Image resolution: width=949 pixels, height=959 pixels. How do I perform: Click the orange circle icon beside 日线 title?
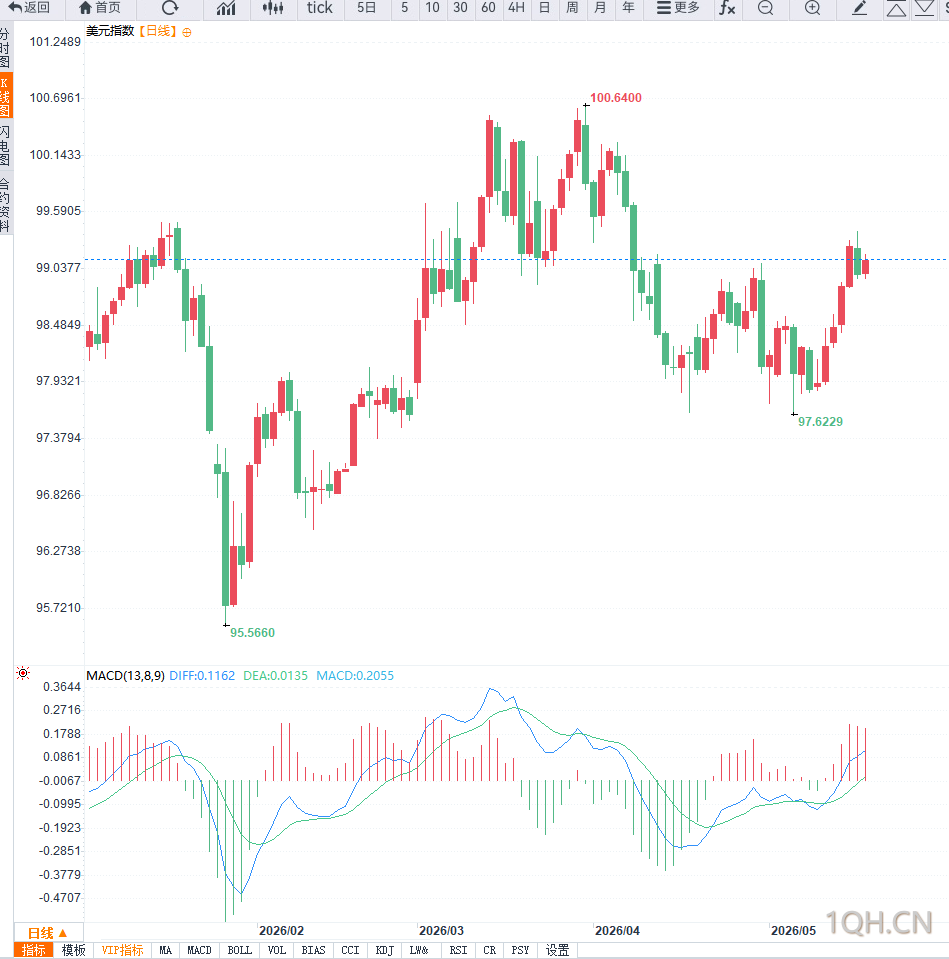click(187, 32)
